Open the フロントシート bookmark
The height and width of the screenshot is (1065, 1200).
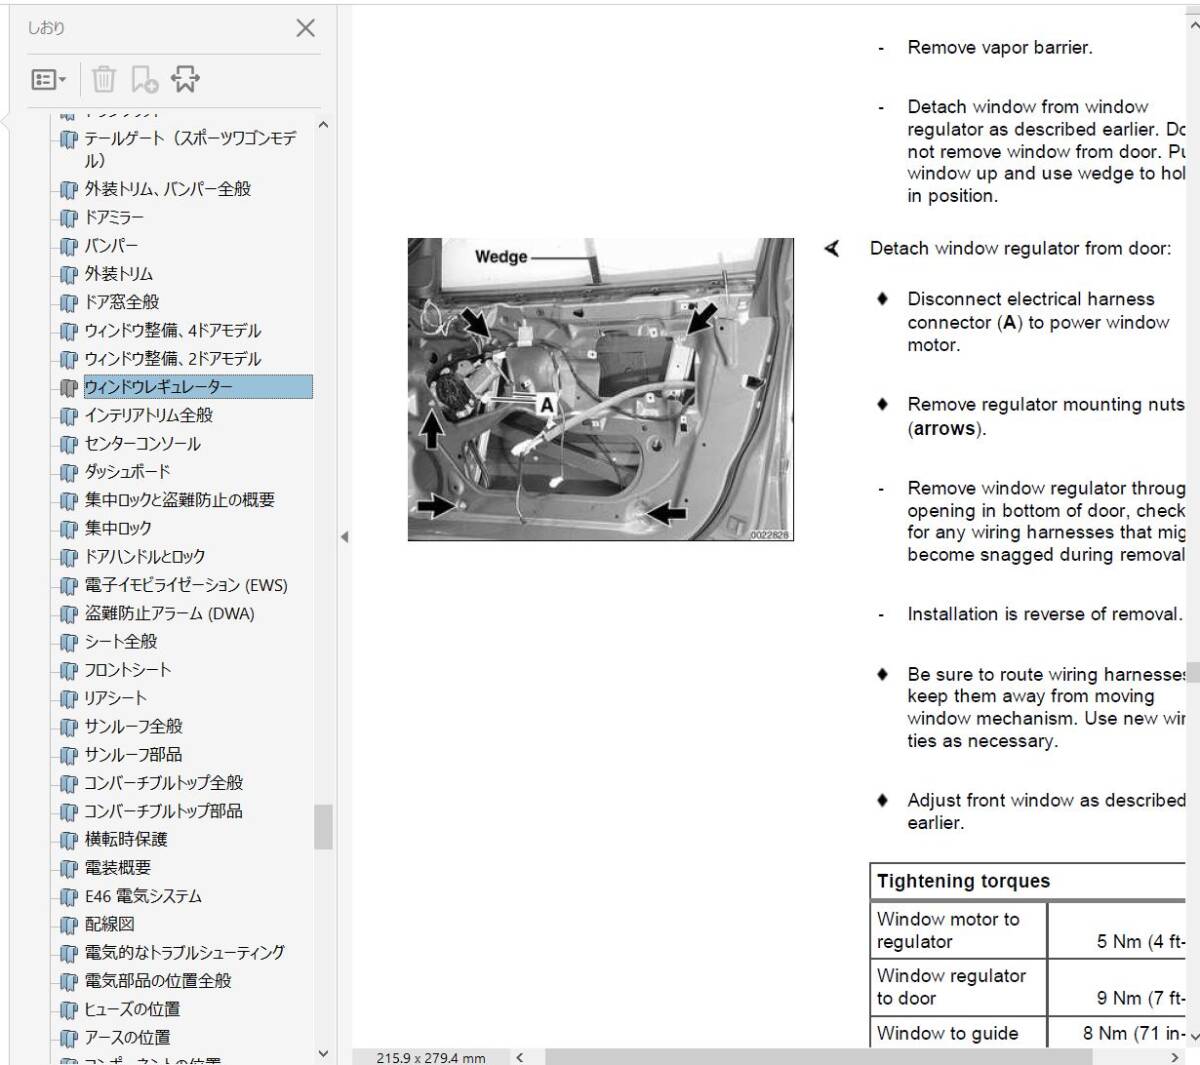click(x=128, y=669)
